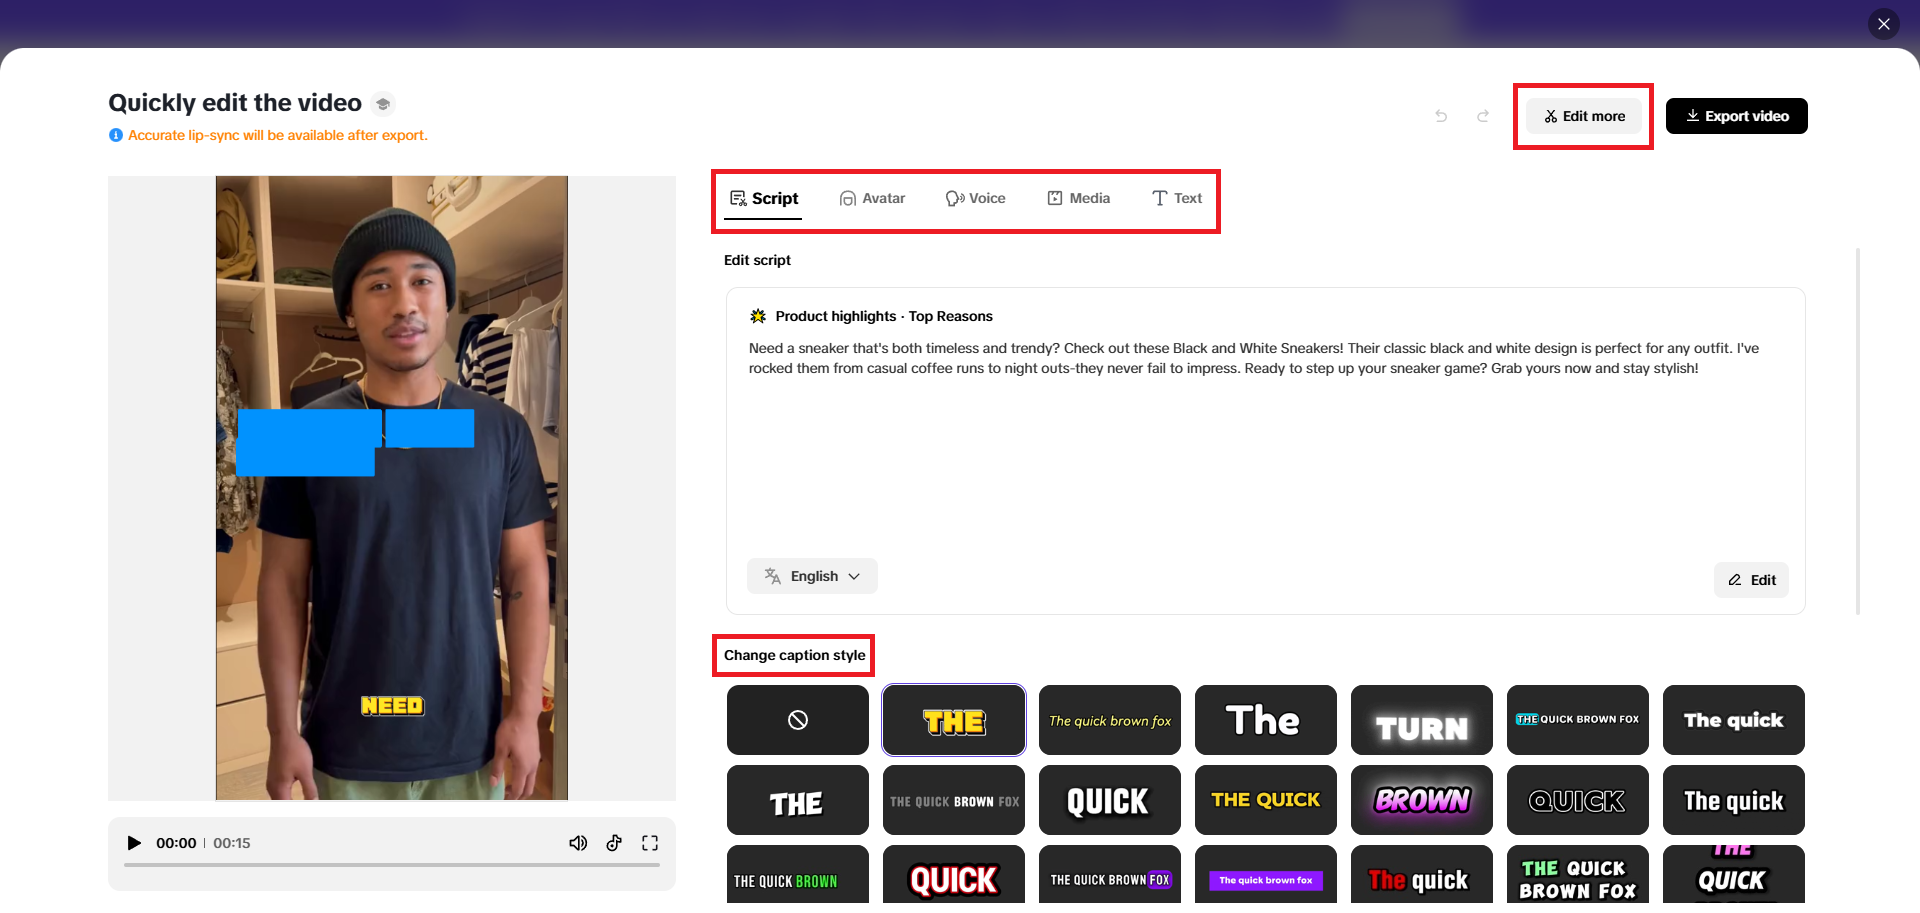Pick the yellow italic 'The quick brown fox' style
Screen dimensions: 1920x913
point(1110,720)
